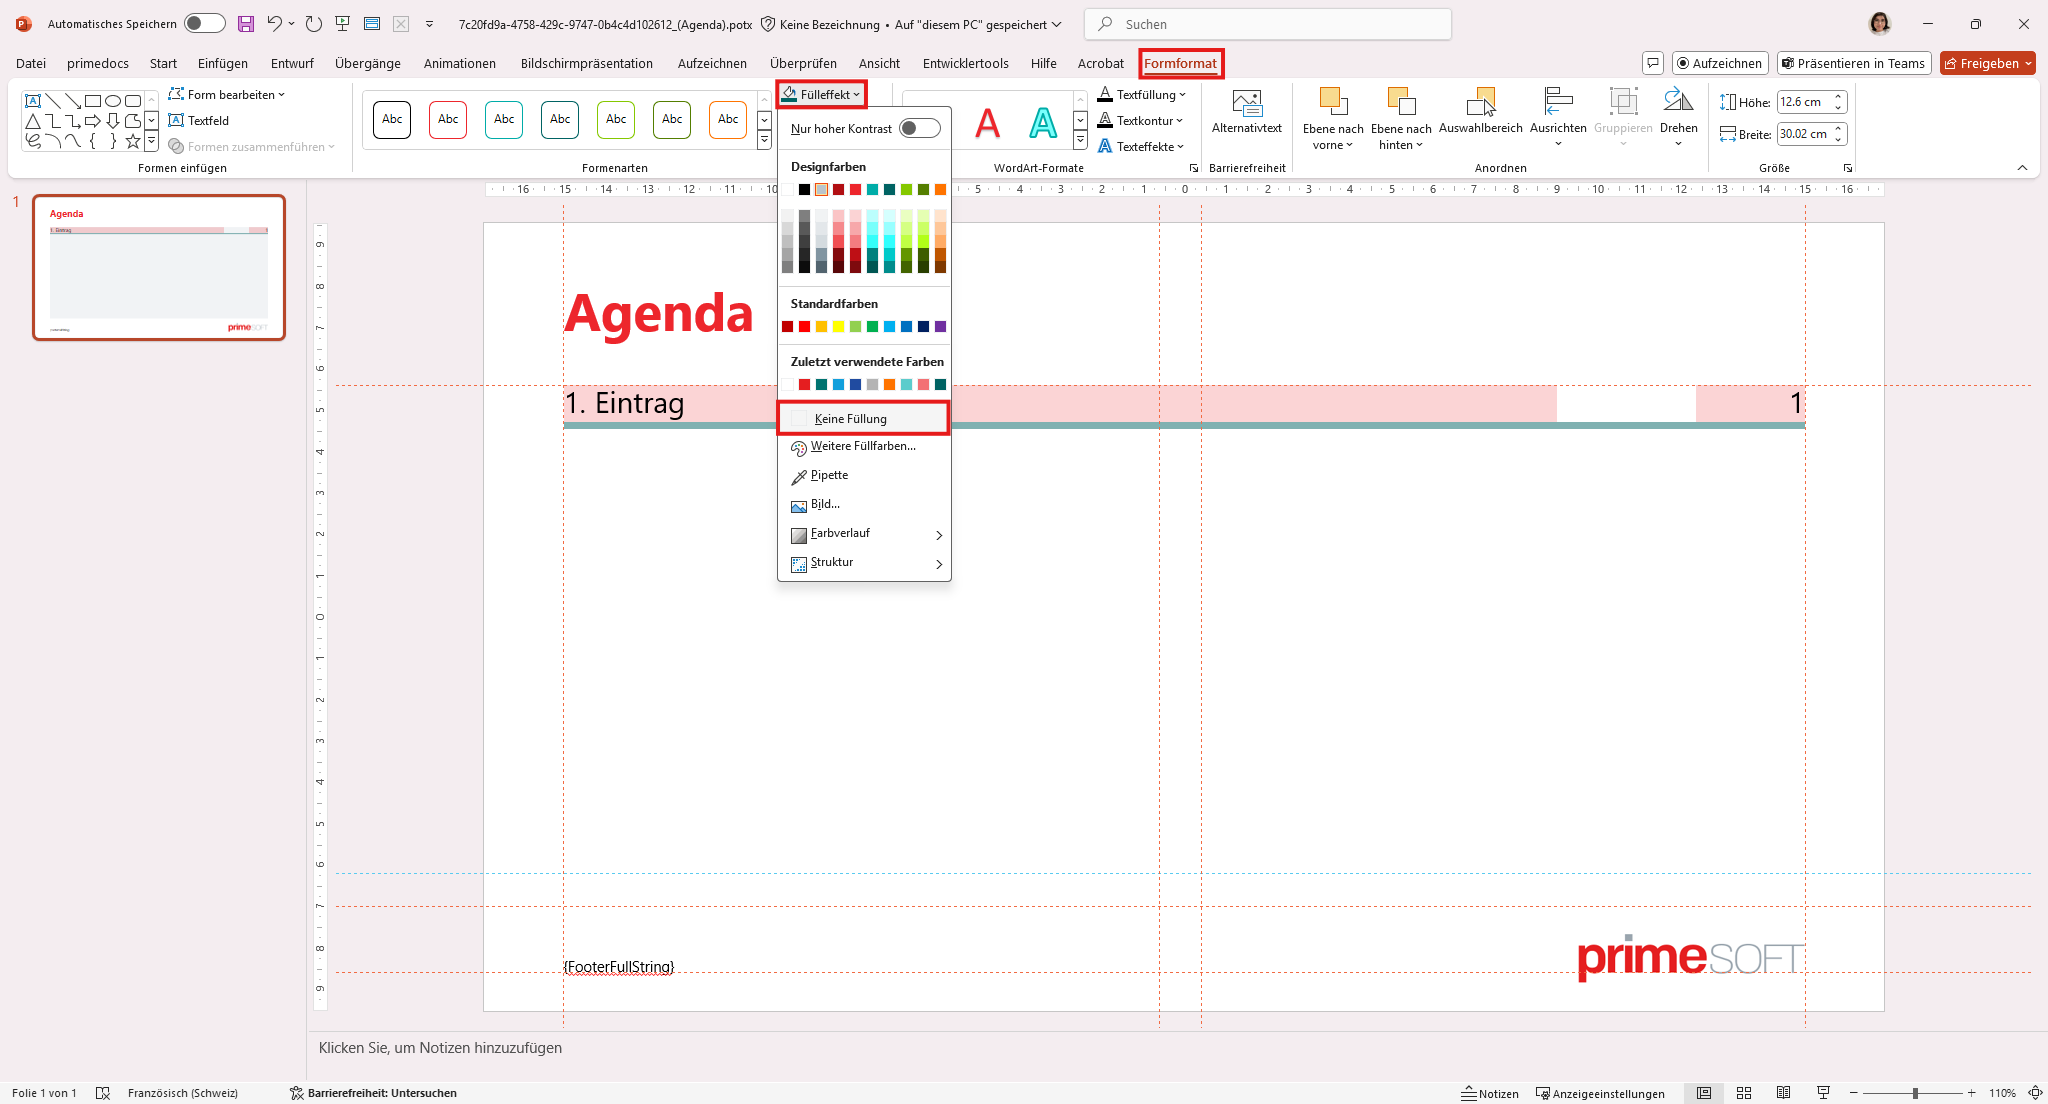Open Anzeigeeinstellungen in status bar
Viewport: 2048px width, 1104px height.
[x=1600, y=1093]
